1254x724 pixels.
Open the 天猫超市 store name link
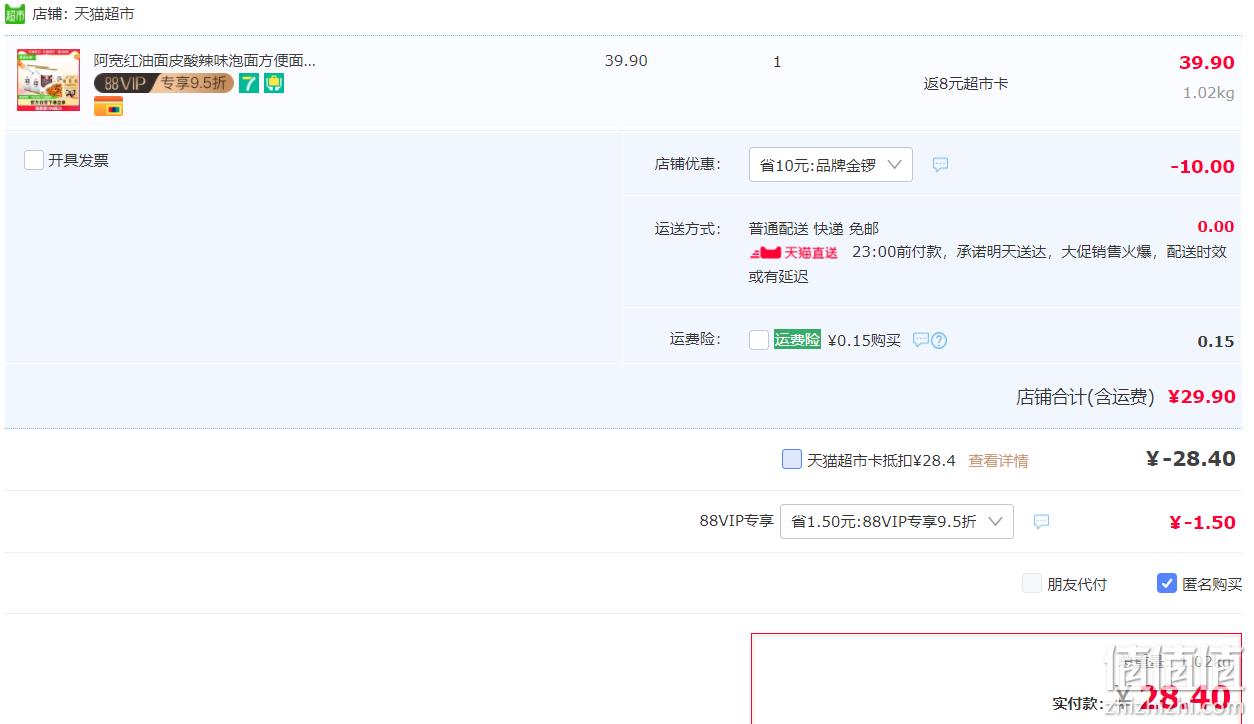tap(104, 14)
